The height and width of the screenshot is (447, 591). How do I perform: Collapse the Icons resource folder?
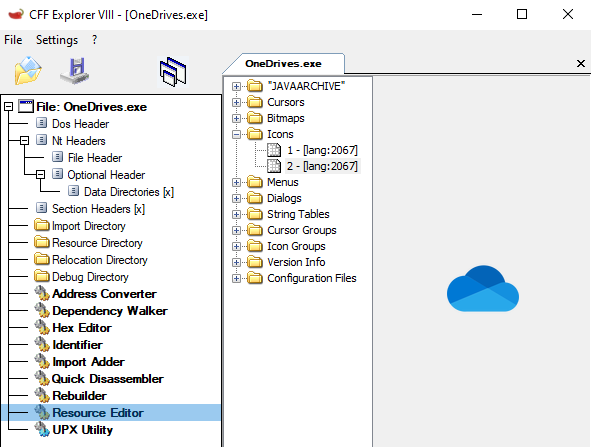236,134
